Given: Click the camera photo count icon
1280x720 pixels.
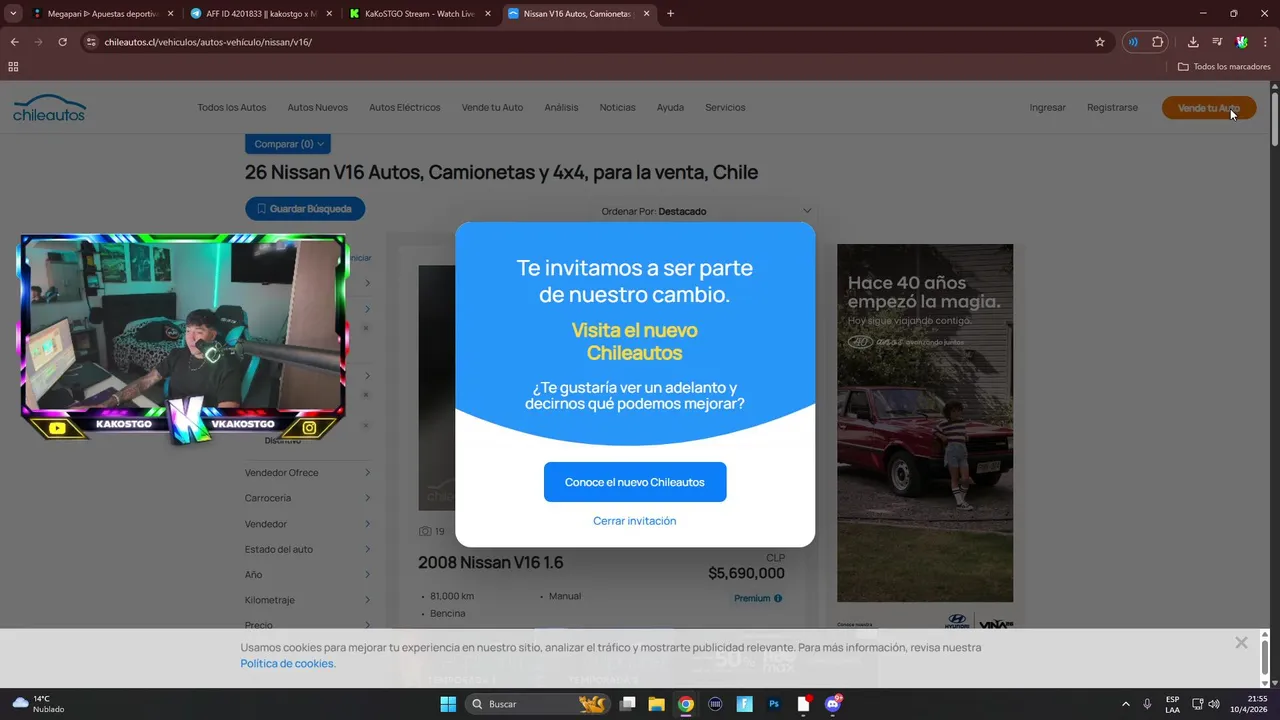Looking at the screenshot, I should 425,532.
